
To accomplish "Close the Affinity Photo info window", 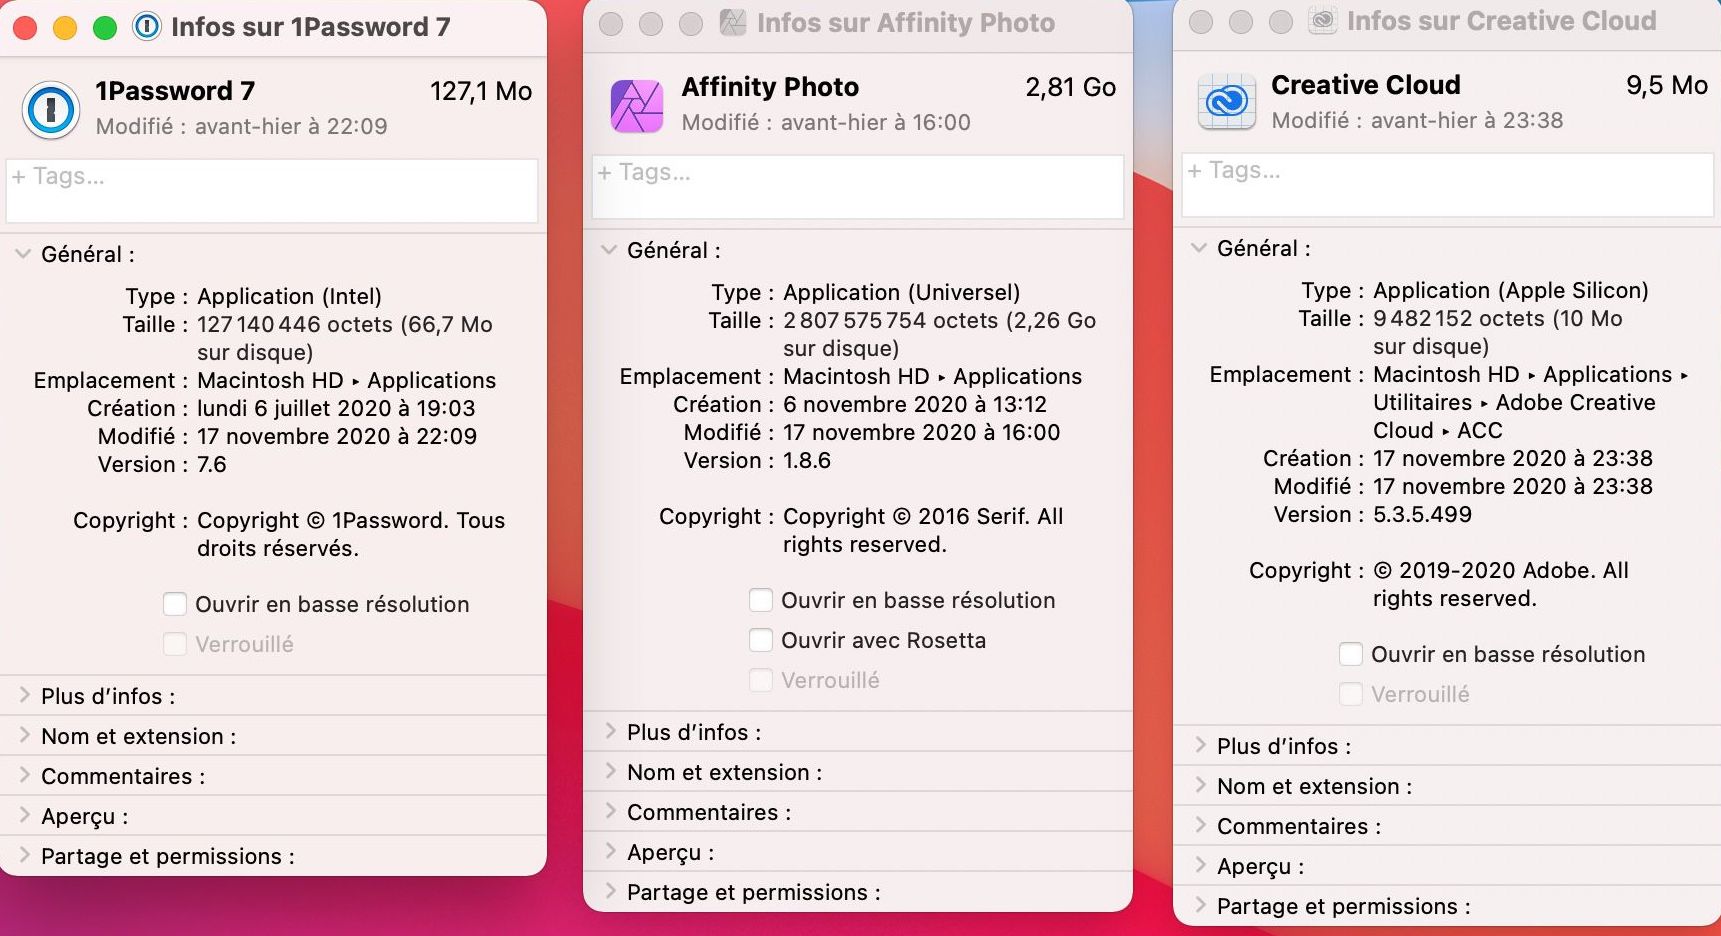I will point(611,24).
